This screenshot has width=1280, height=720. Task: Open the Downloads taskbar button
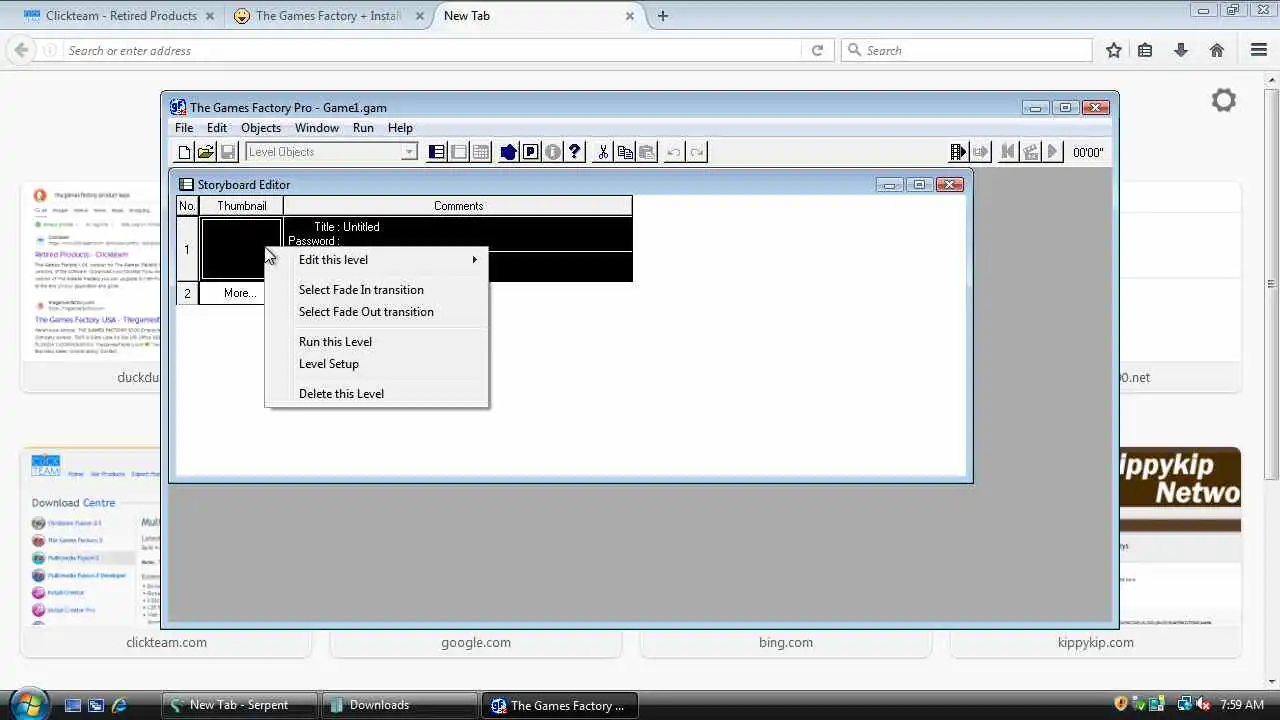tap(399, 705)
